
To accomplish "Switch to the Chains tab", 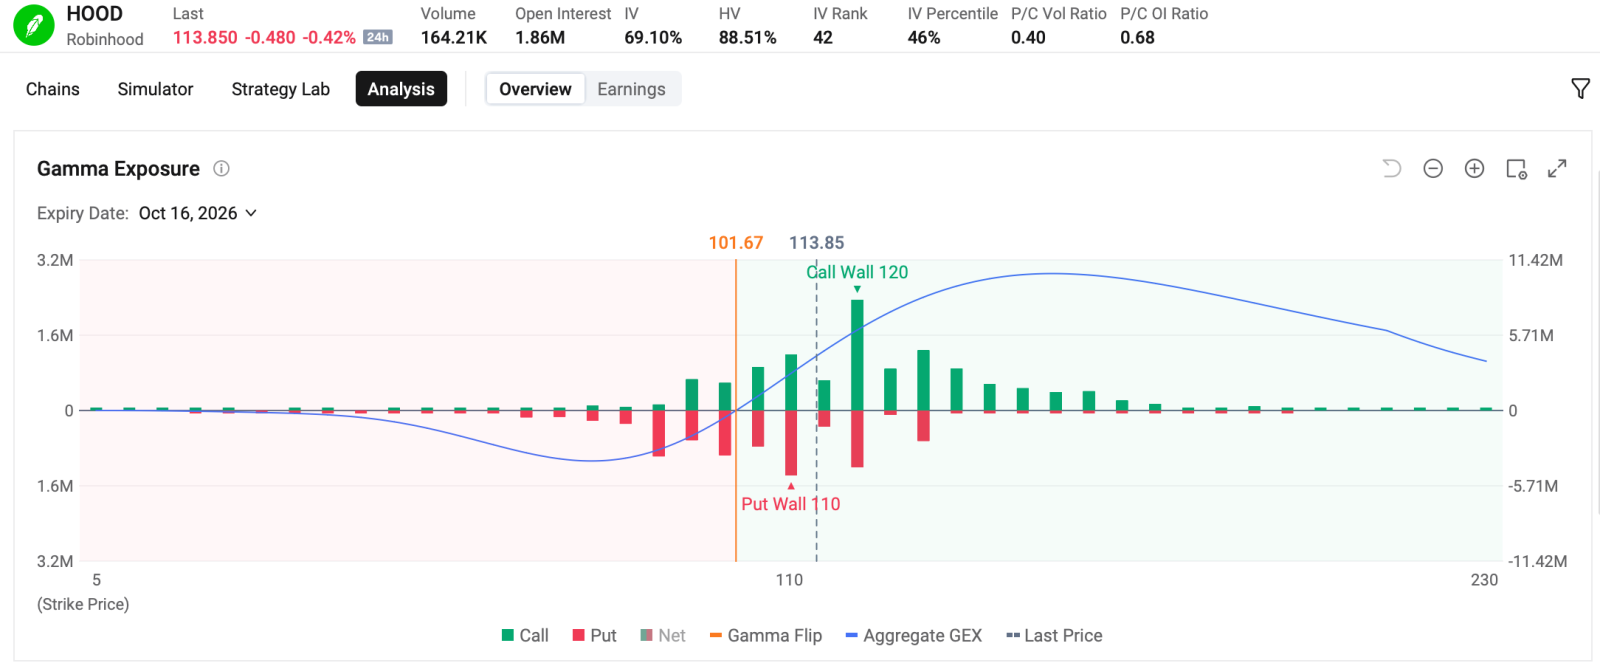I will (x=53, y=89).
